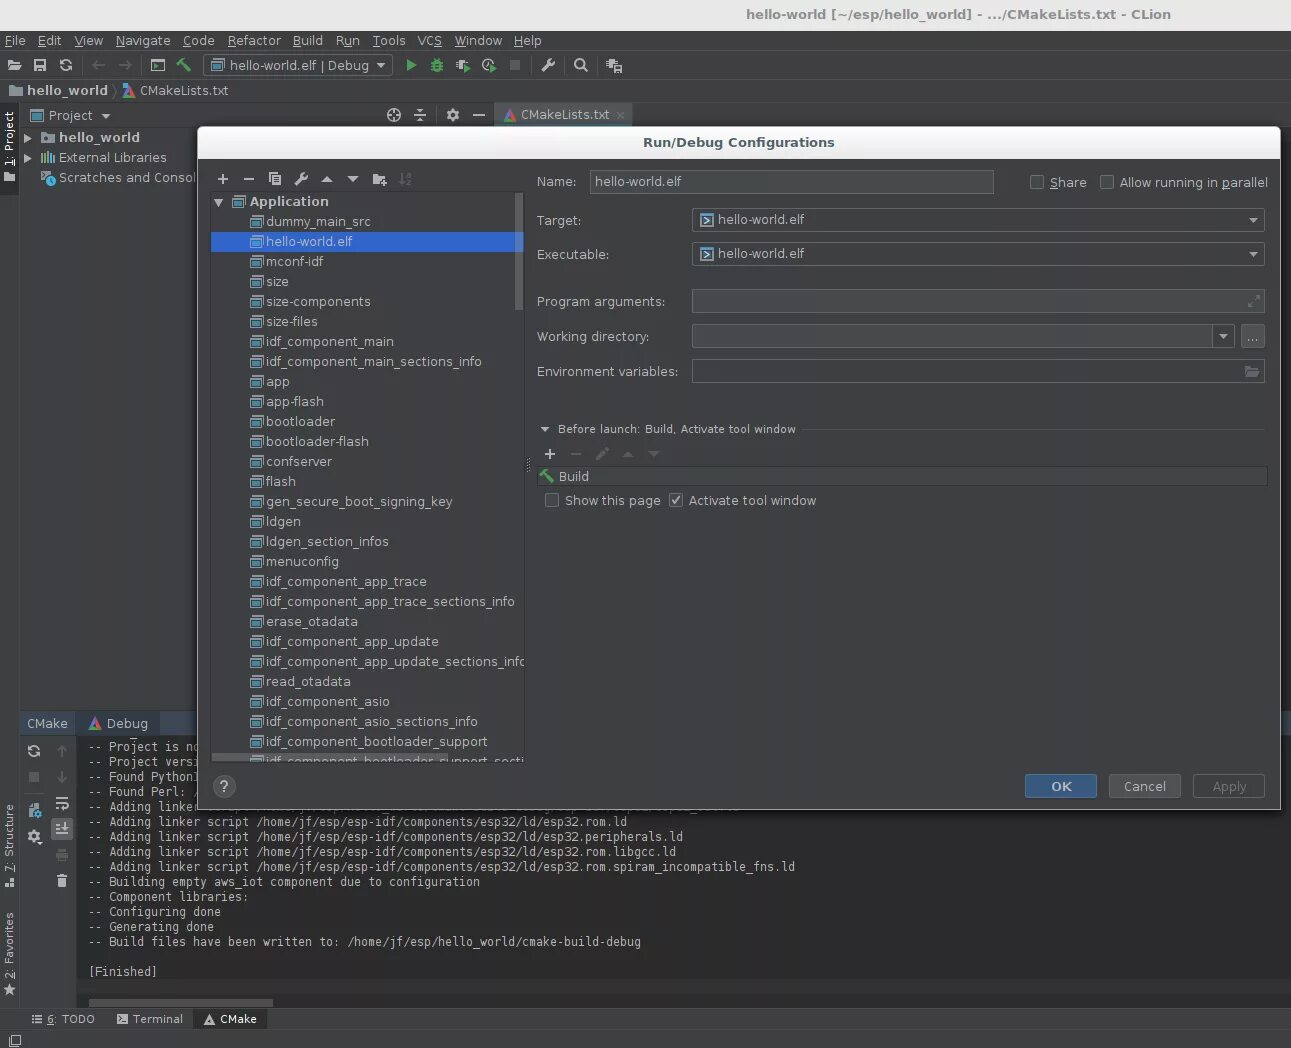
Task: Click Add New Configuration plus icon
Action: pos(223,179)
